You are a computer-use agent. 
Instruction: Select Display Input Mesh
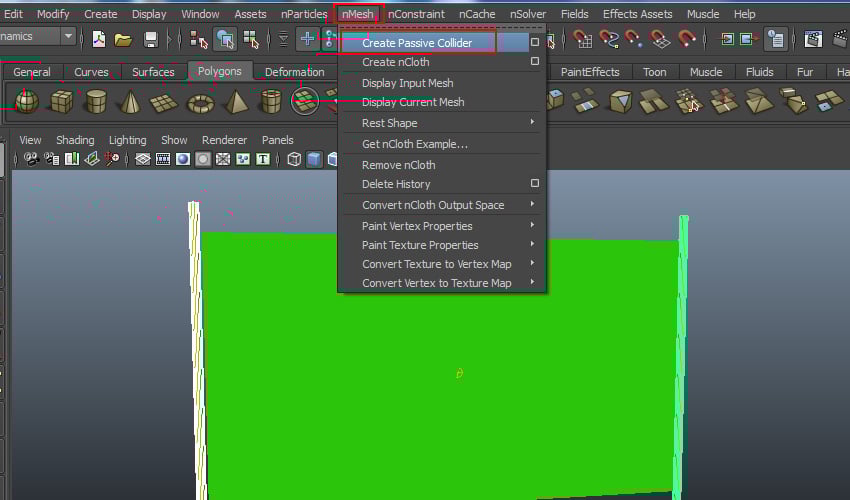(408, 83)
